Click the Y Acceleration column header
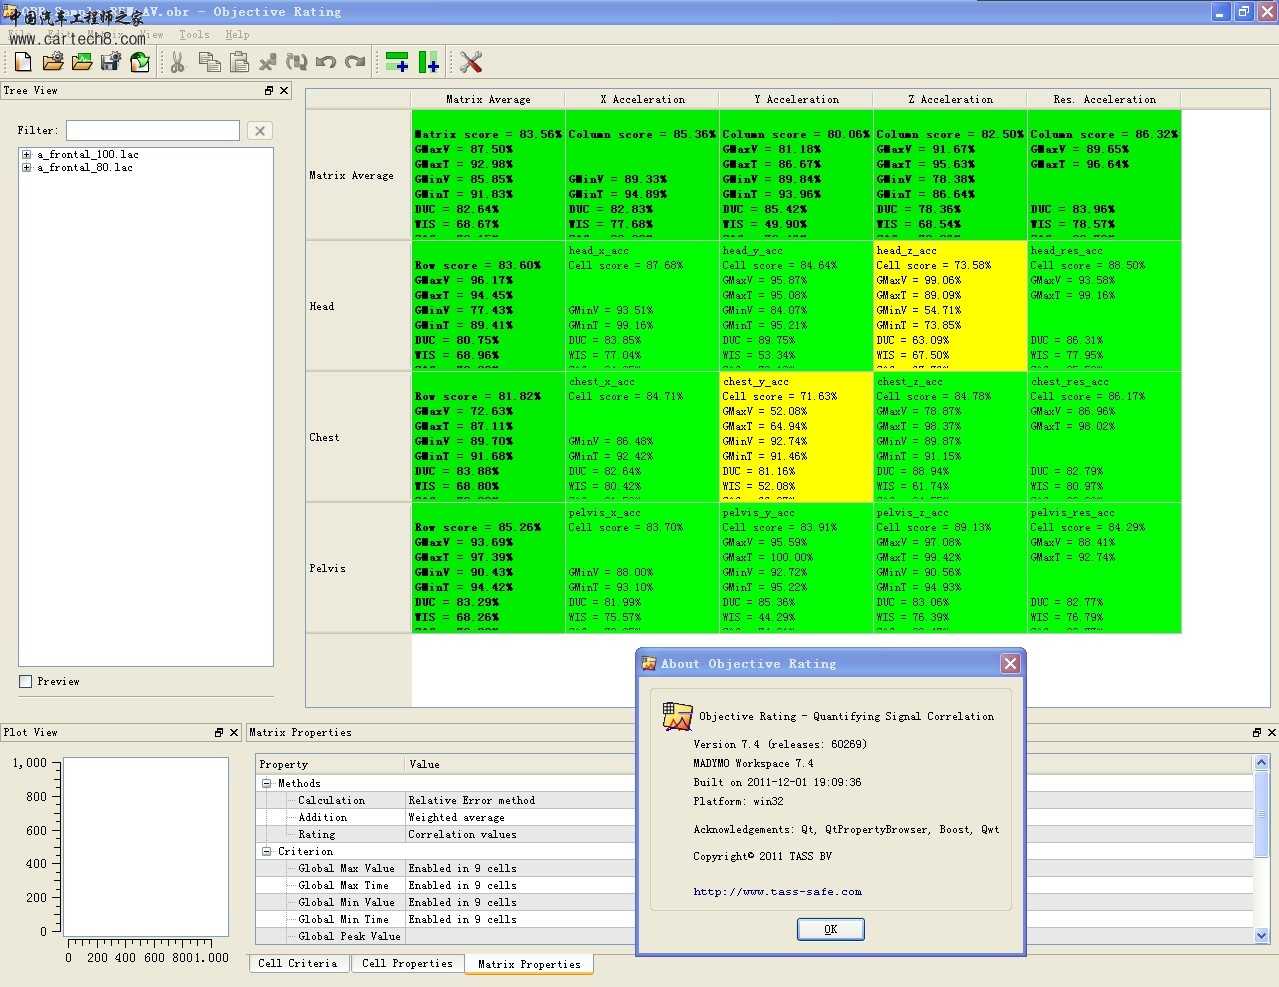The width and height of the screenshot is (1279, 987). coord(796,100)
